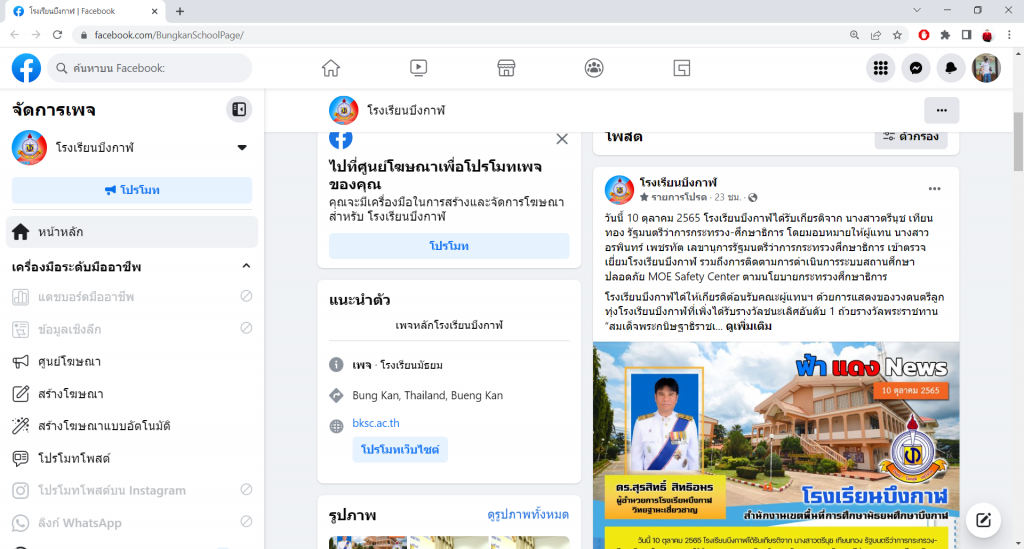Click the new message compose icon

click(984, 520)
